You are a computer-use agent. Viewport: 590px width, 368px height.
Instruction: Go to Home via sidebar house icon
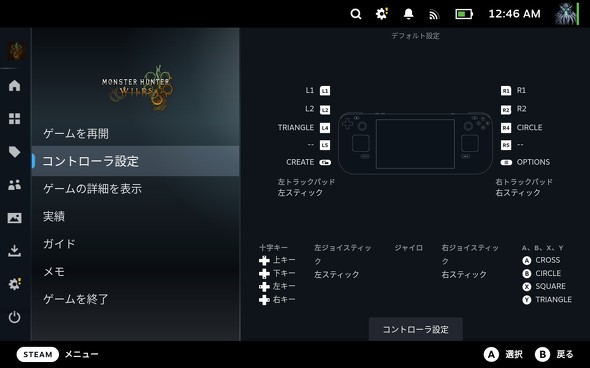(x=15, y=85)
